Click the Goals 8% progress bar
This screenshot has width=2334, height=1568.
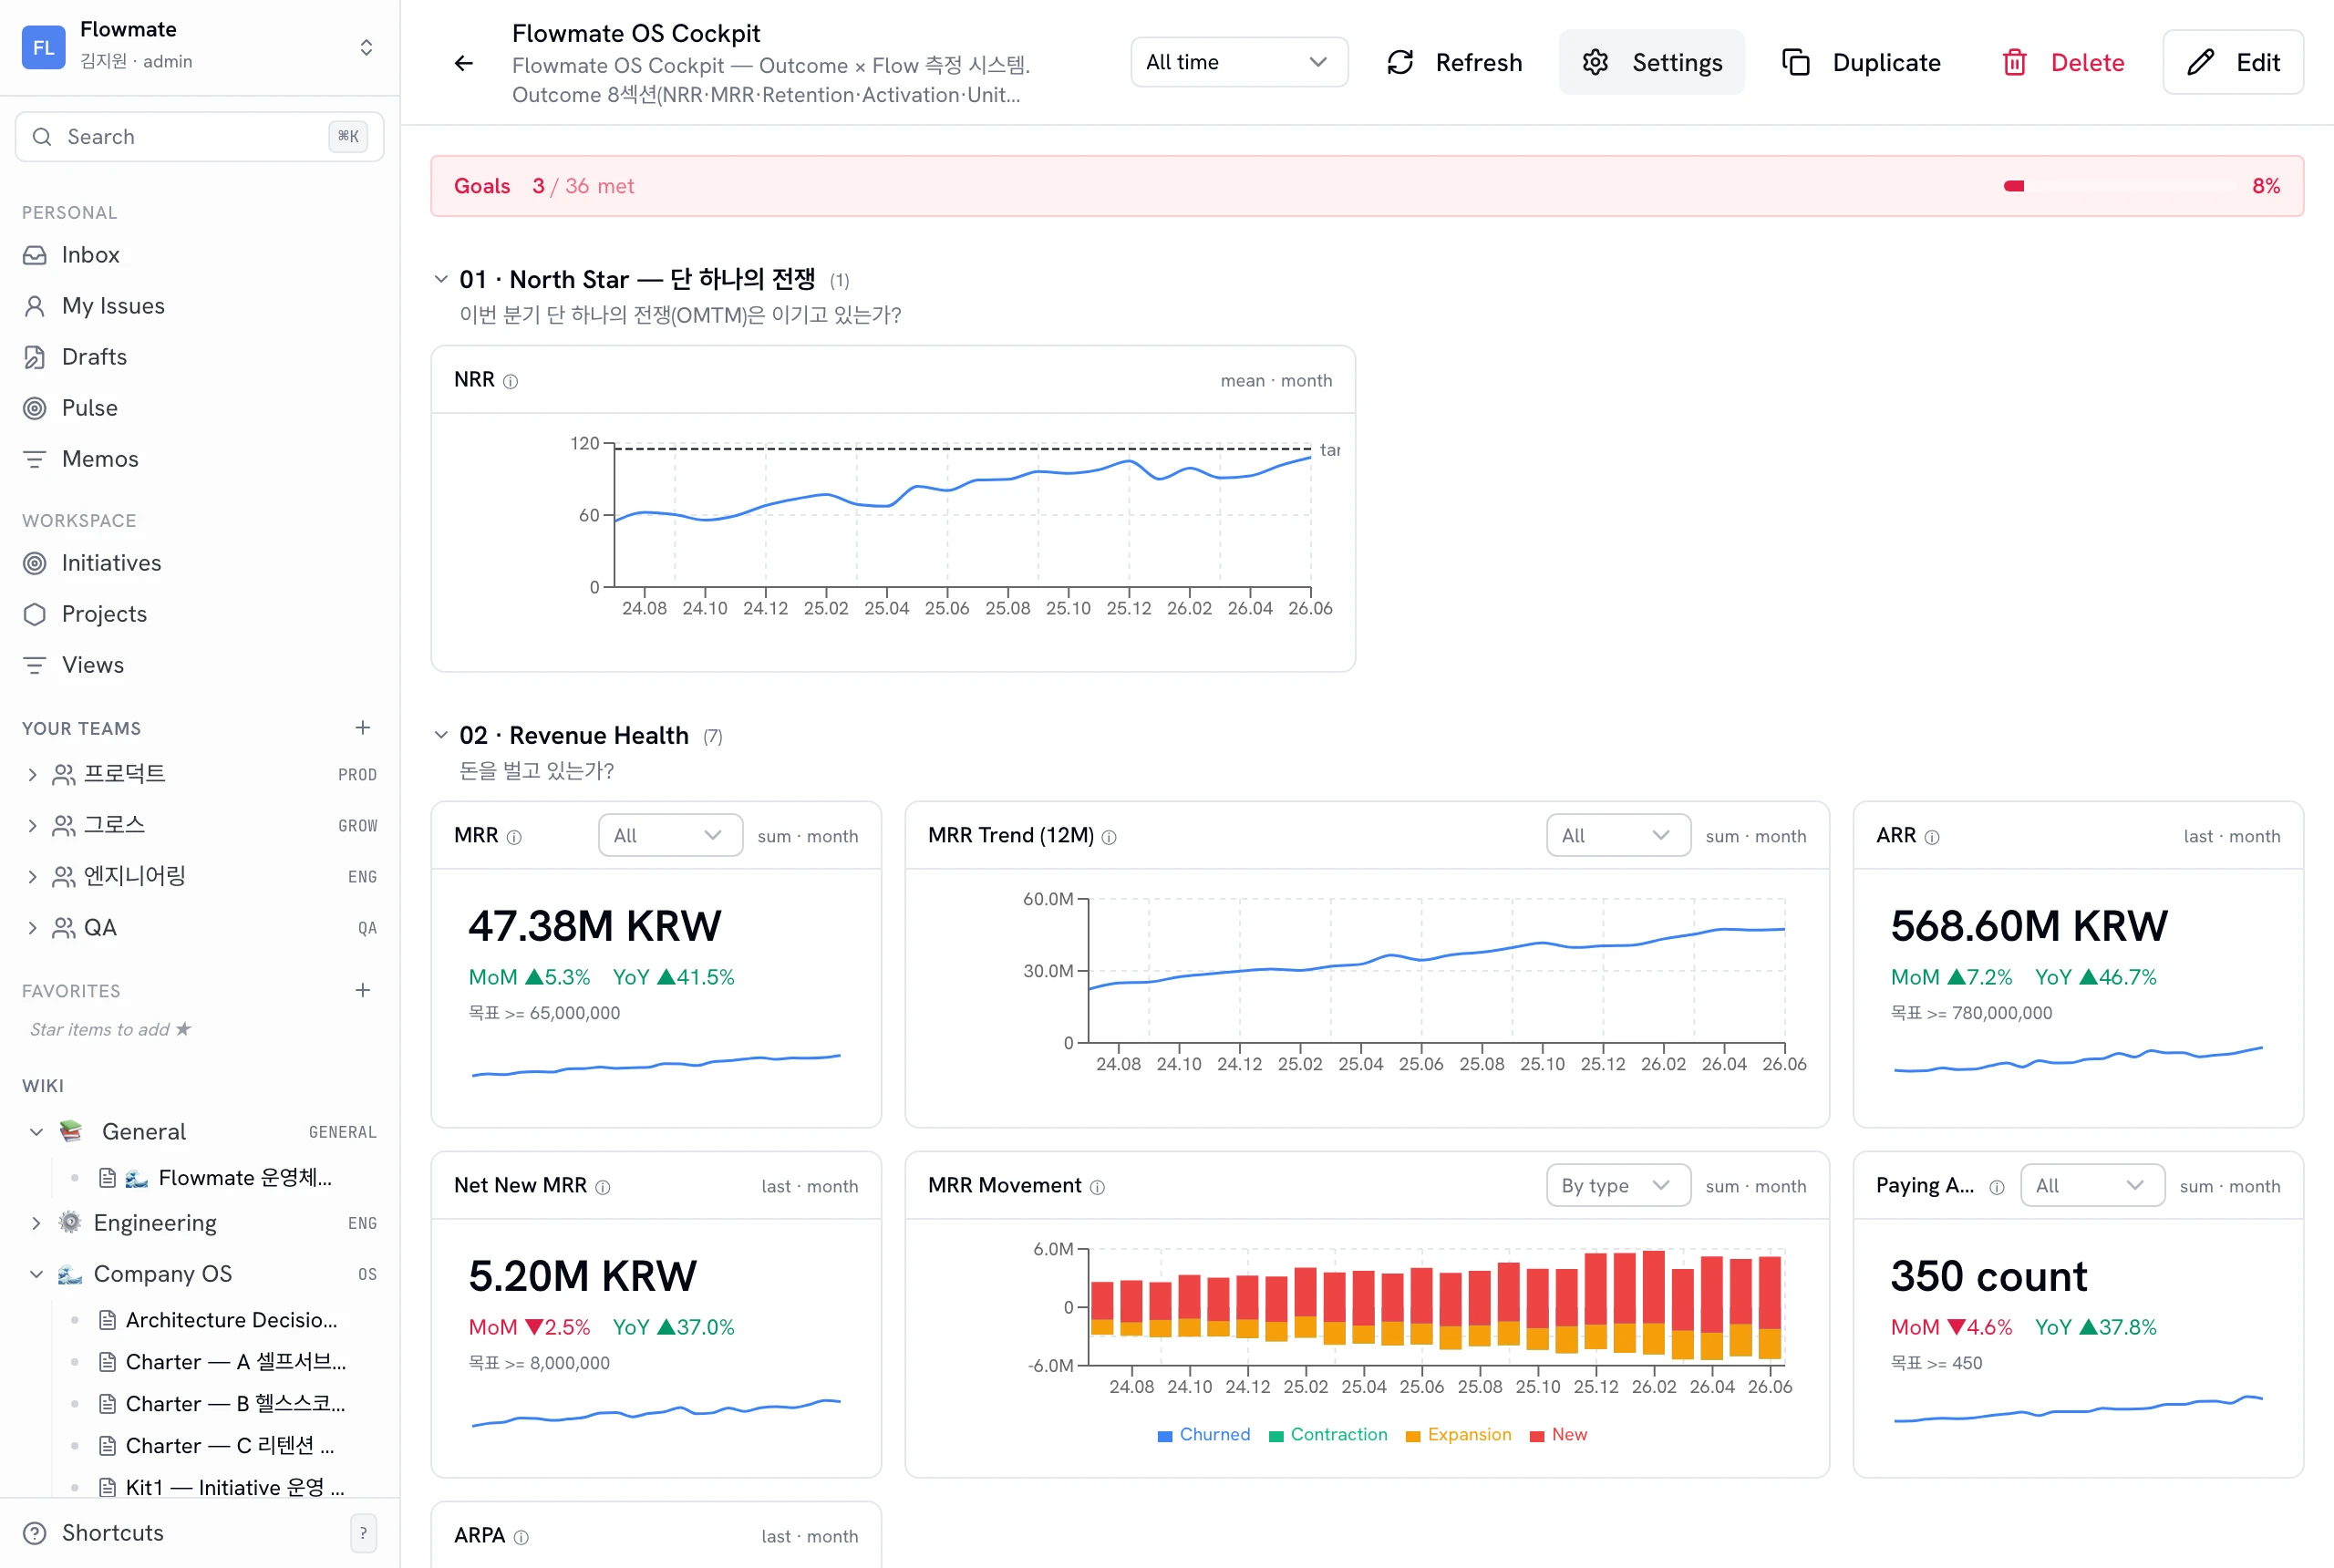coord(2120,186)
